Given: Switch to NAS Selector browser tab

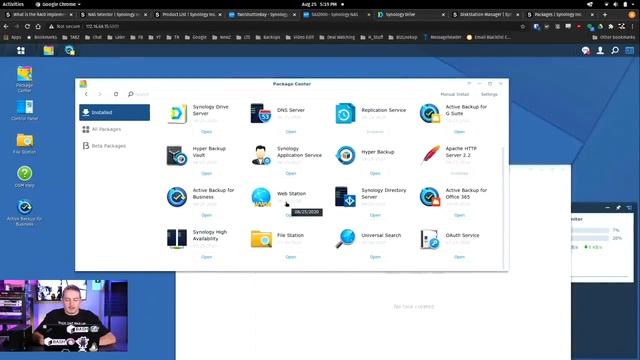Looking at the screenshot, I should tap(112, 14).
